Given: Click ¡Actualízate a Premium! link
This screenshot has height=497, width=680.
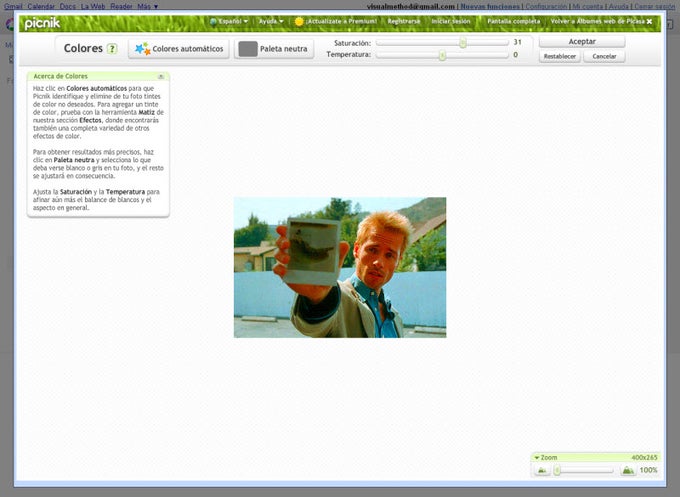Looking at the screenshot, I should click(x=341, y=21).
